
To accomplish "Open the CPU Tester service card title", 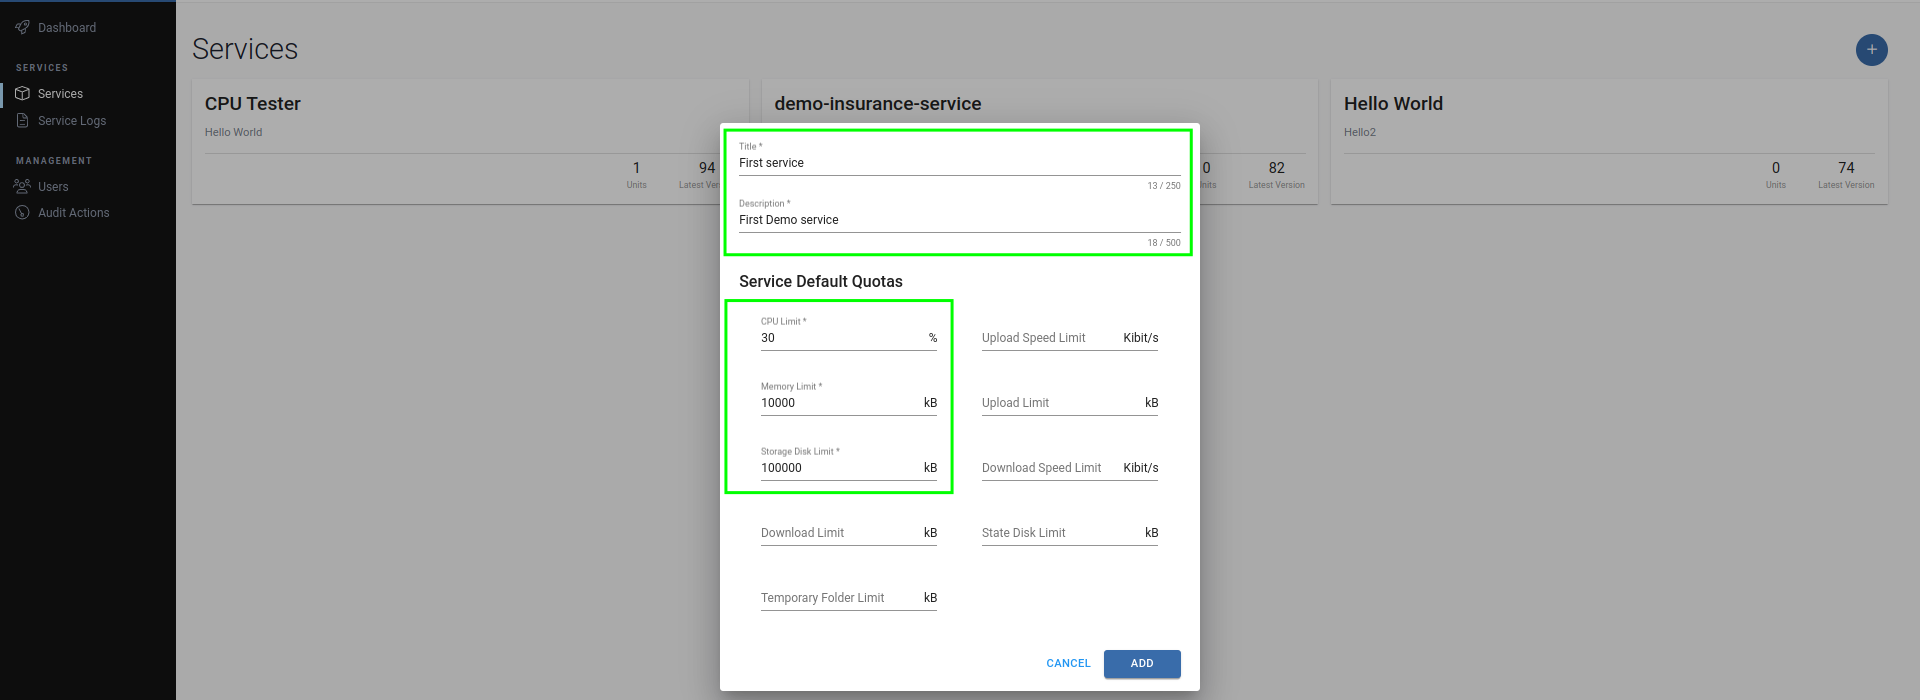I will pos(252,104).
